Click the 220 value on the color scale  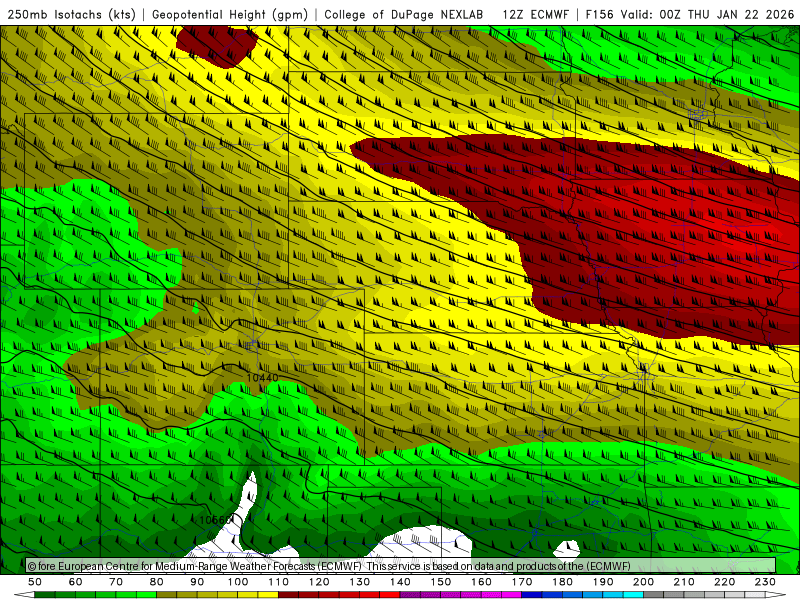[725, 582]
